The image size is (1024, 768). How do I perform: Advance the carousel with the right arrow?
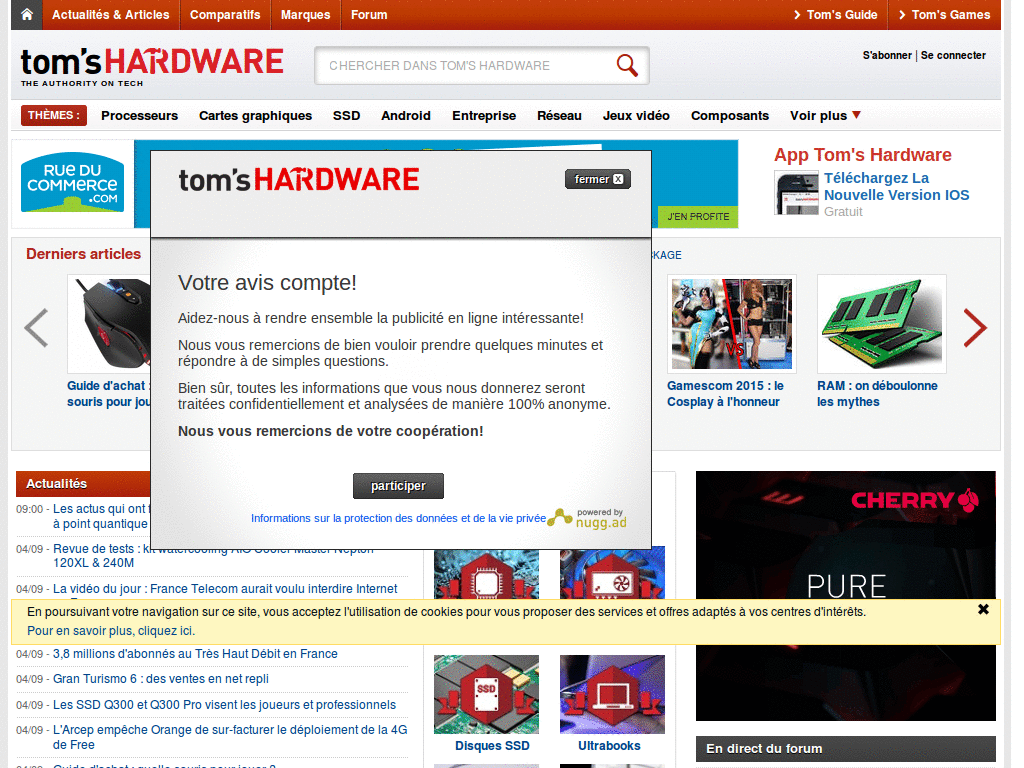click(x=974, y=328)
